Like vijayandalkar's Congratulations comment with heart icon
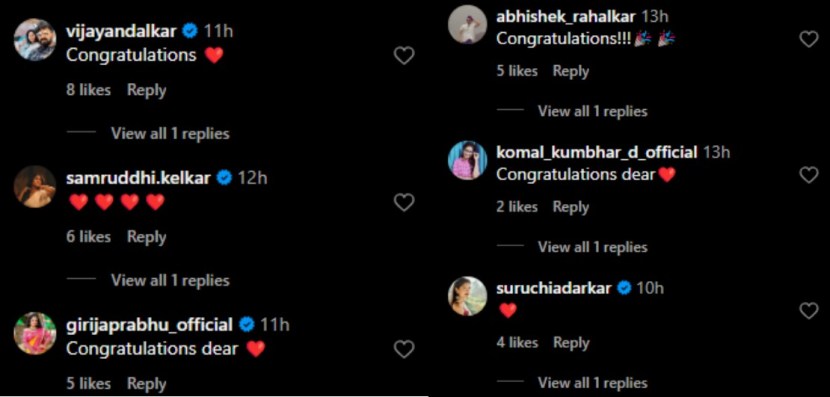The height and width of the screenshot is (397, 830). 404,56
